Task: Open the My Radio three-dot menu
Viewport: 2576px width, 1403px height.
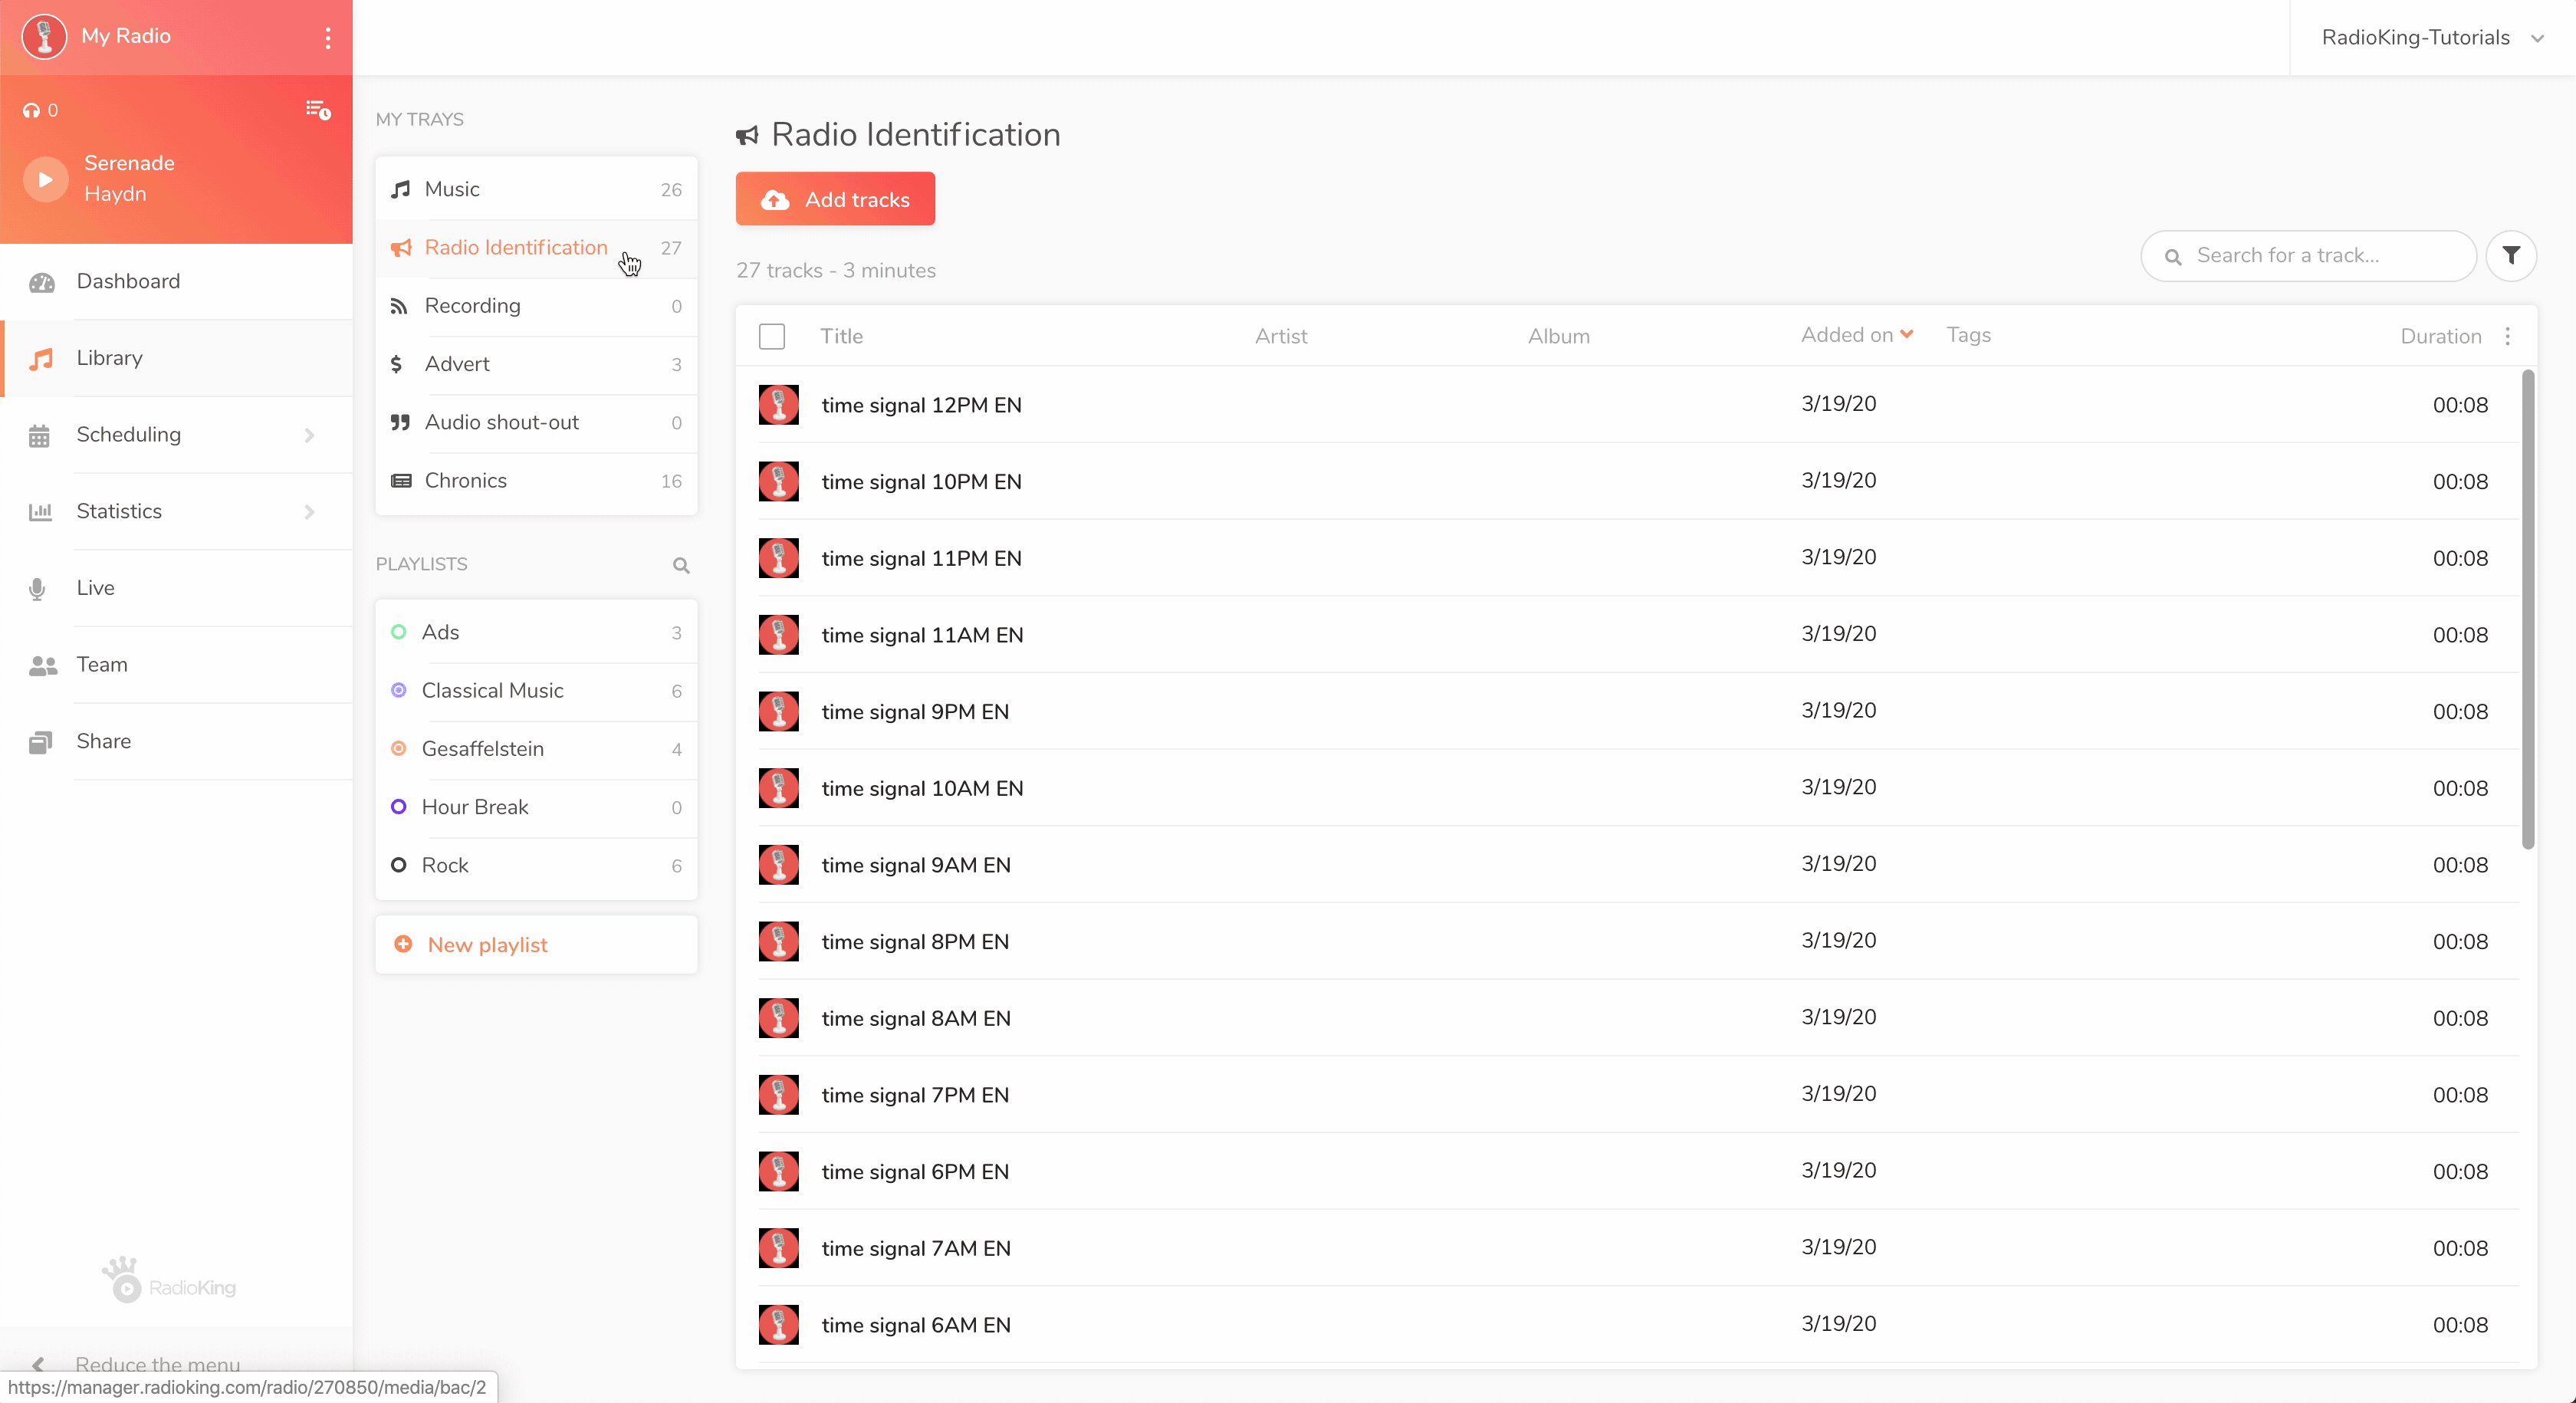Action: [x=328, y=37]
